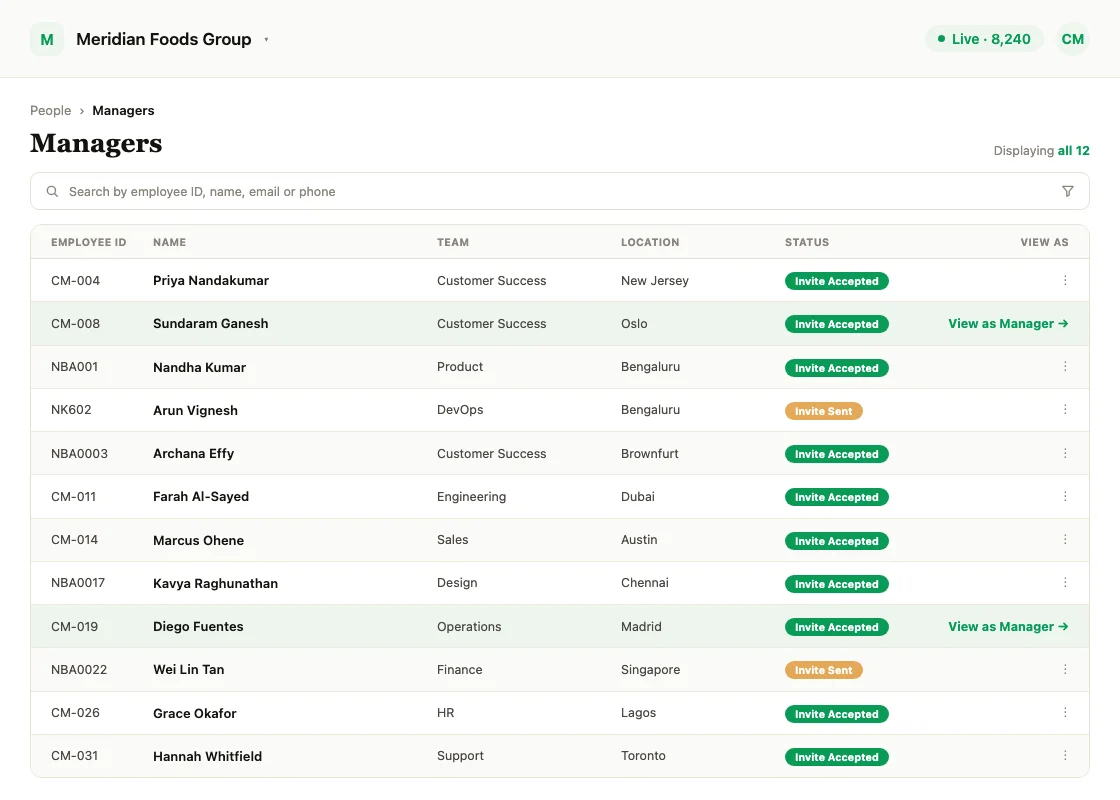Select the name Marcus Ohene
The width and height of the screenshot is (1120, 800).
[199, 540]
